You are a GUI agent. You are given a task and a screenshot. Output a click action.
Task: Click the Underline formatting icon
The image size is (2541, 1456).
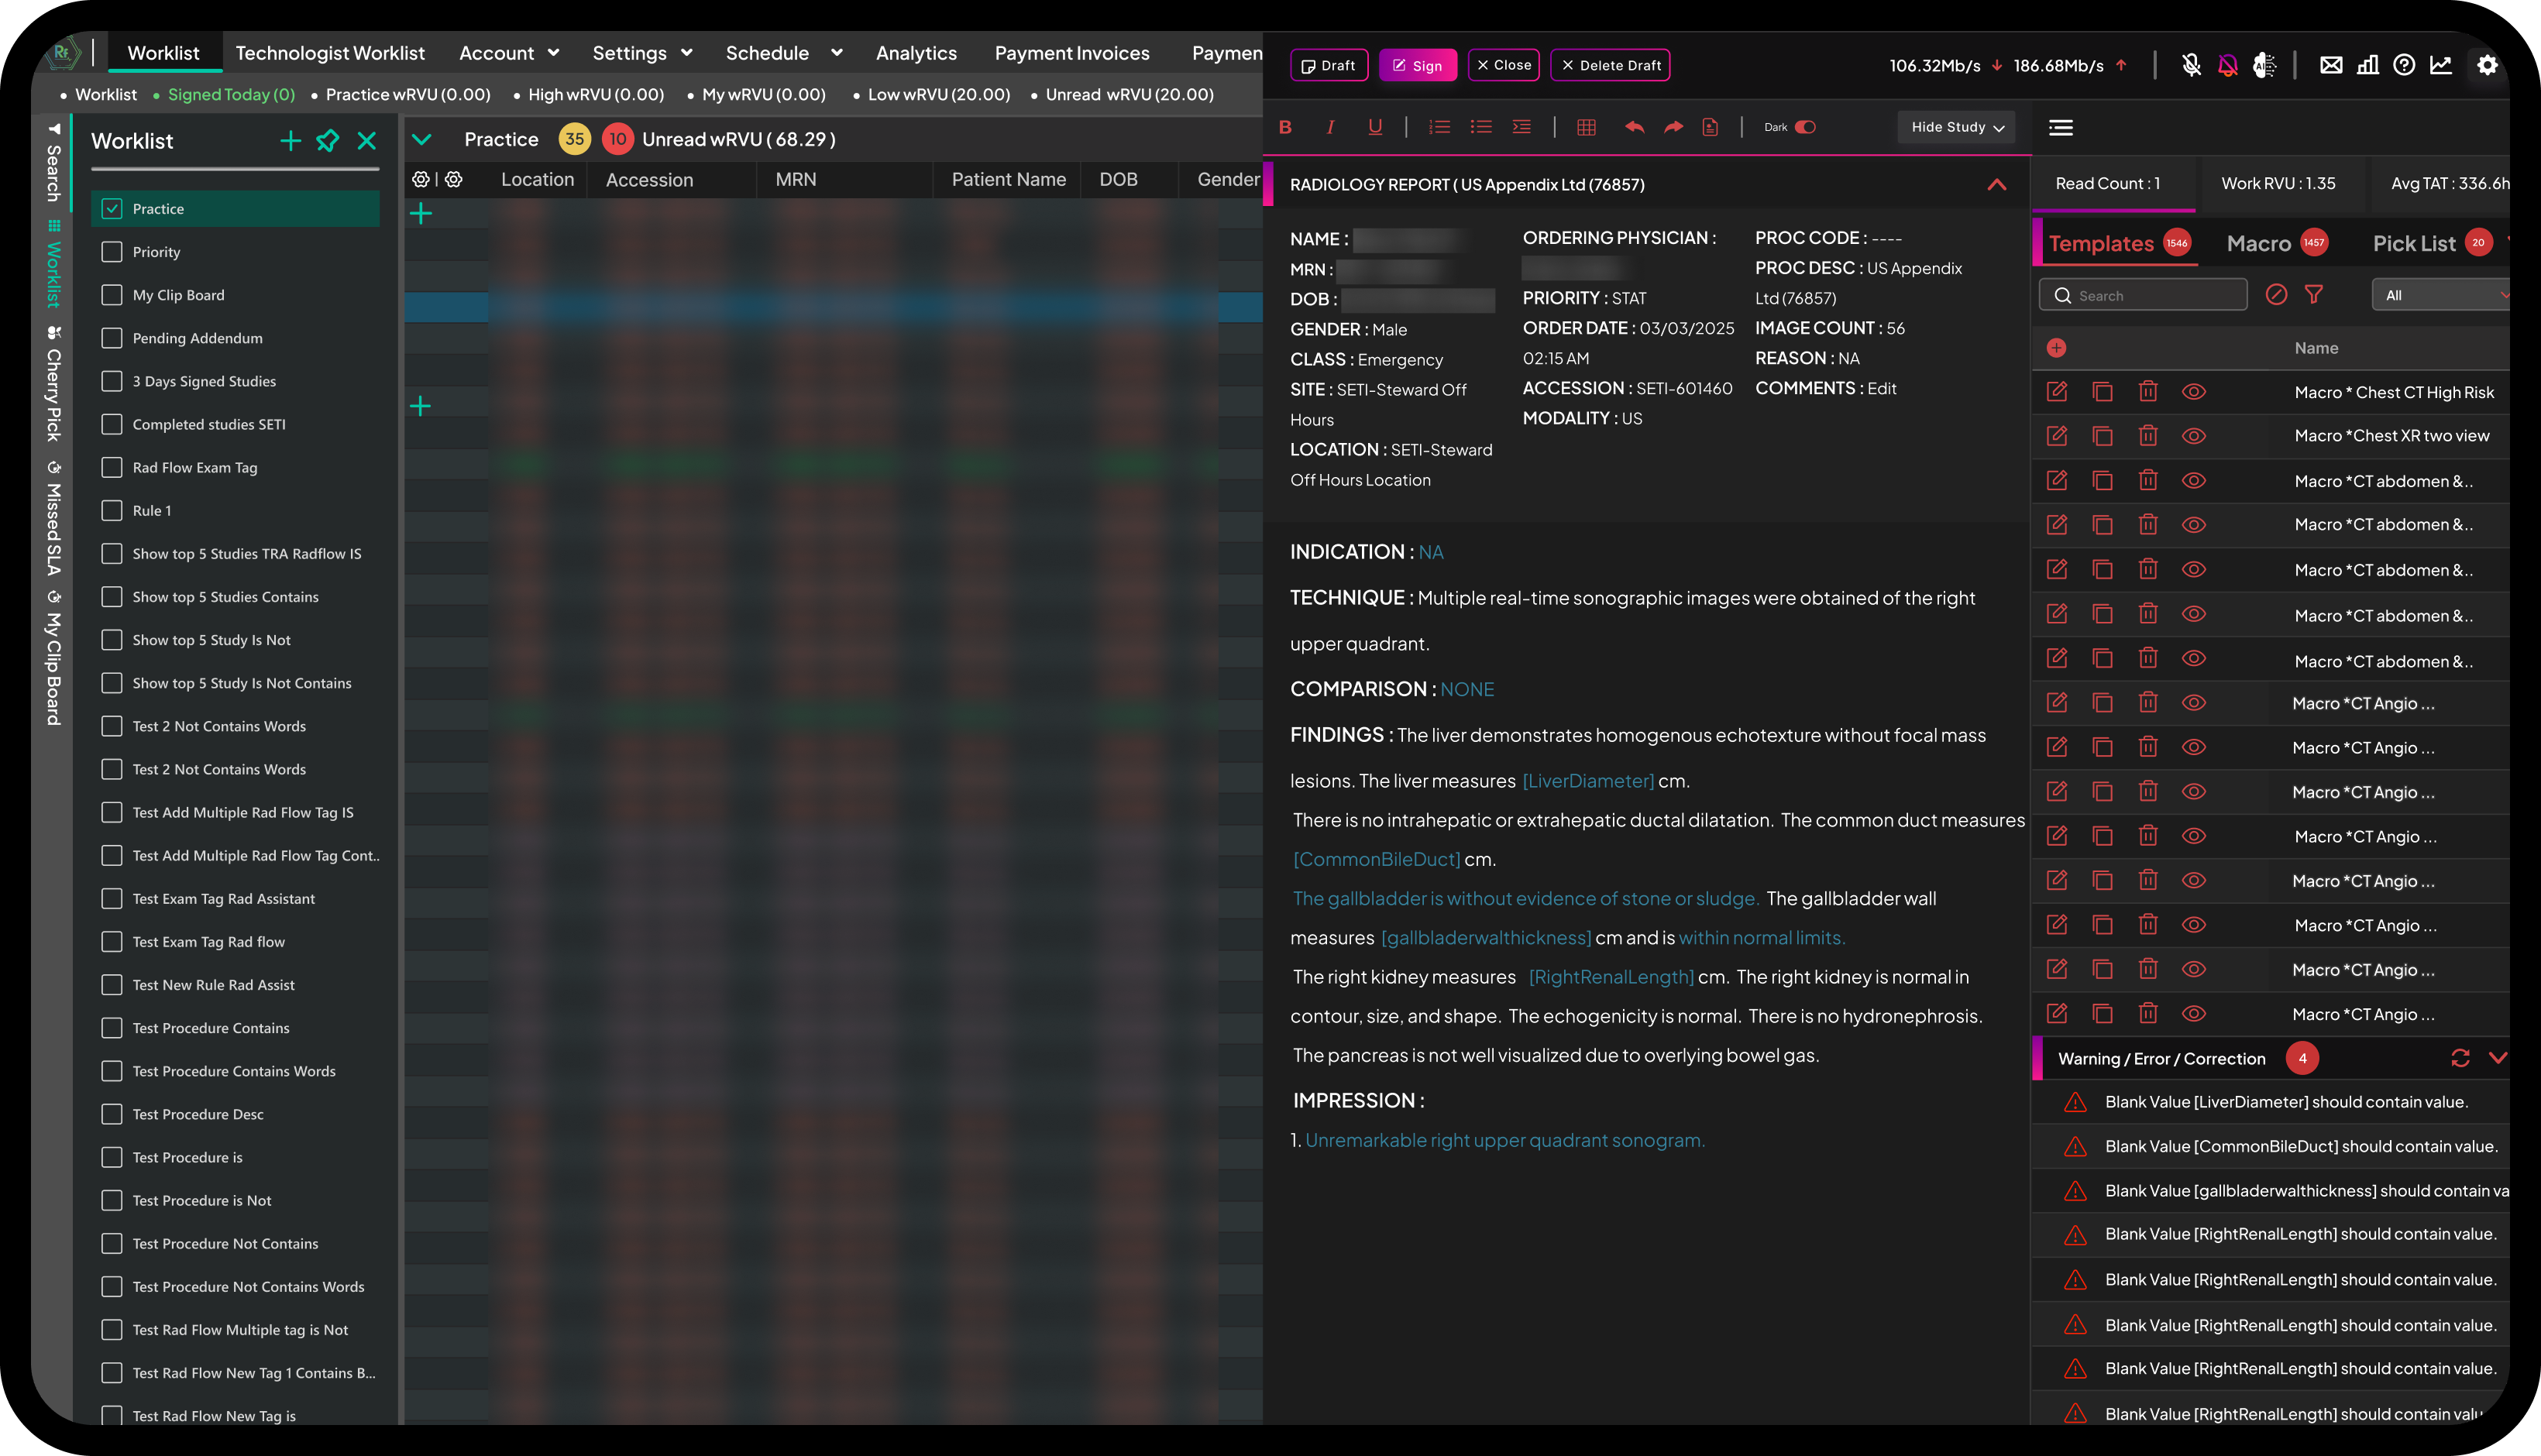pyautogui.click(x=1374, y=127)
